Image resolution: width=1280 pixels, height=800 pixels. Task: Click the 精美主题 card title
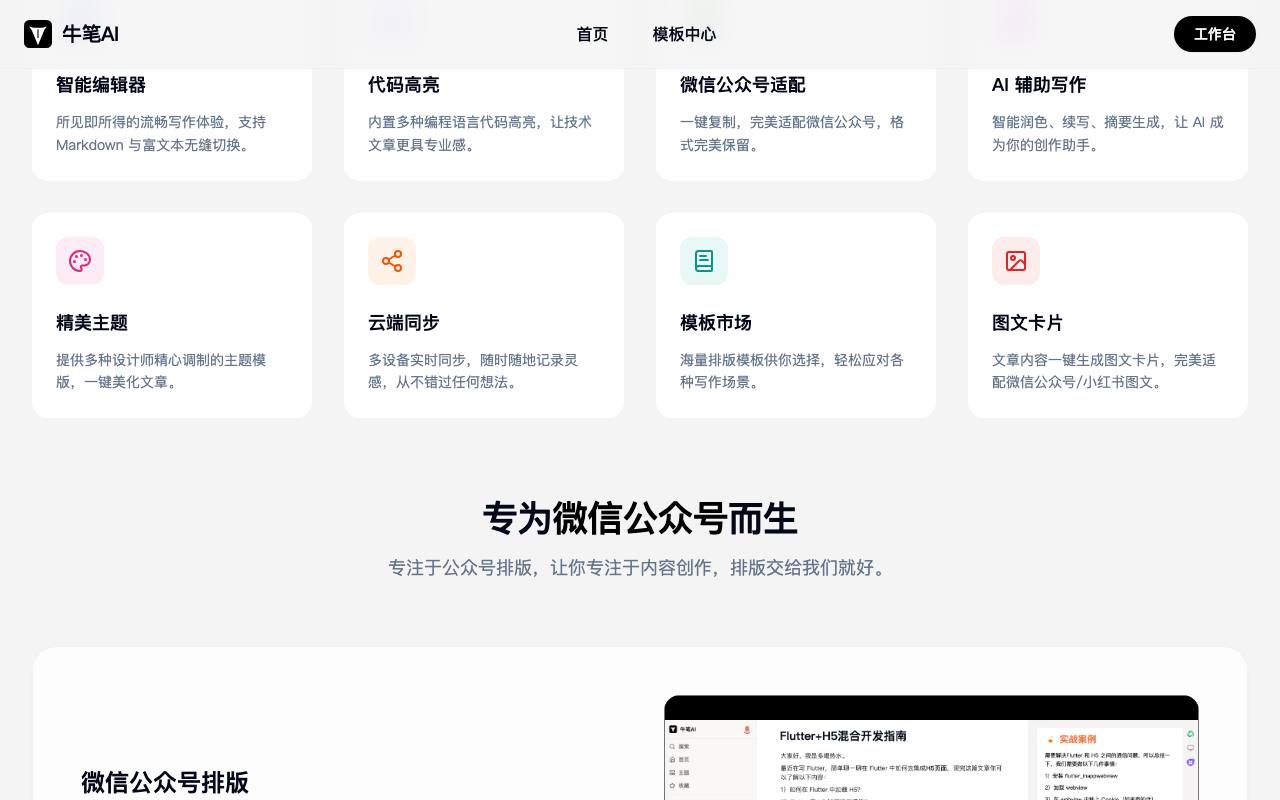[x=92, y=323]
